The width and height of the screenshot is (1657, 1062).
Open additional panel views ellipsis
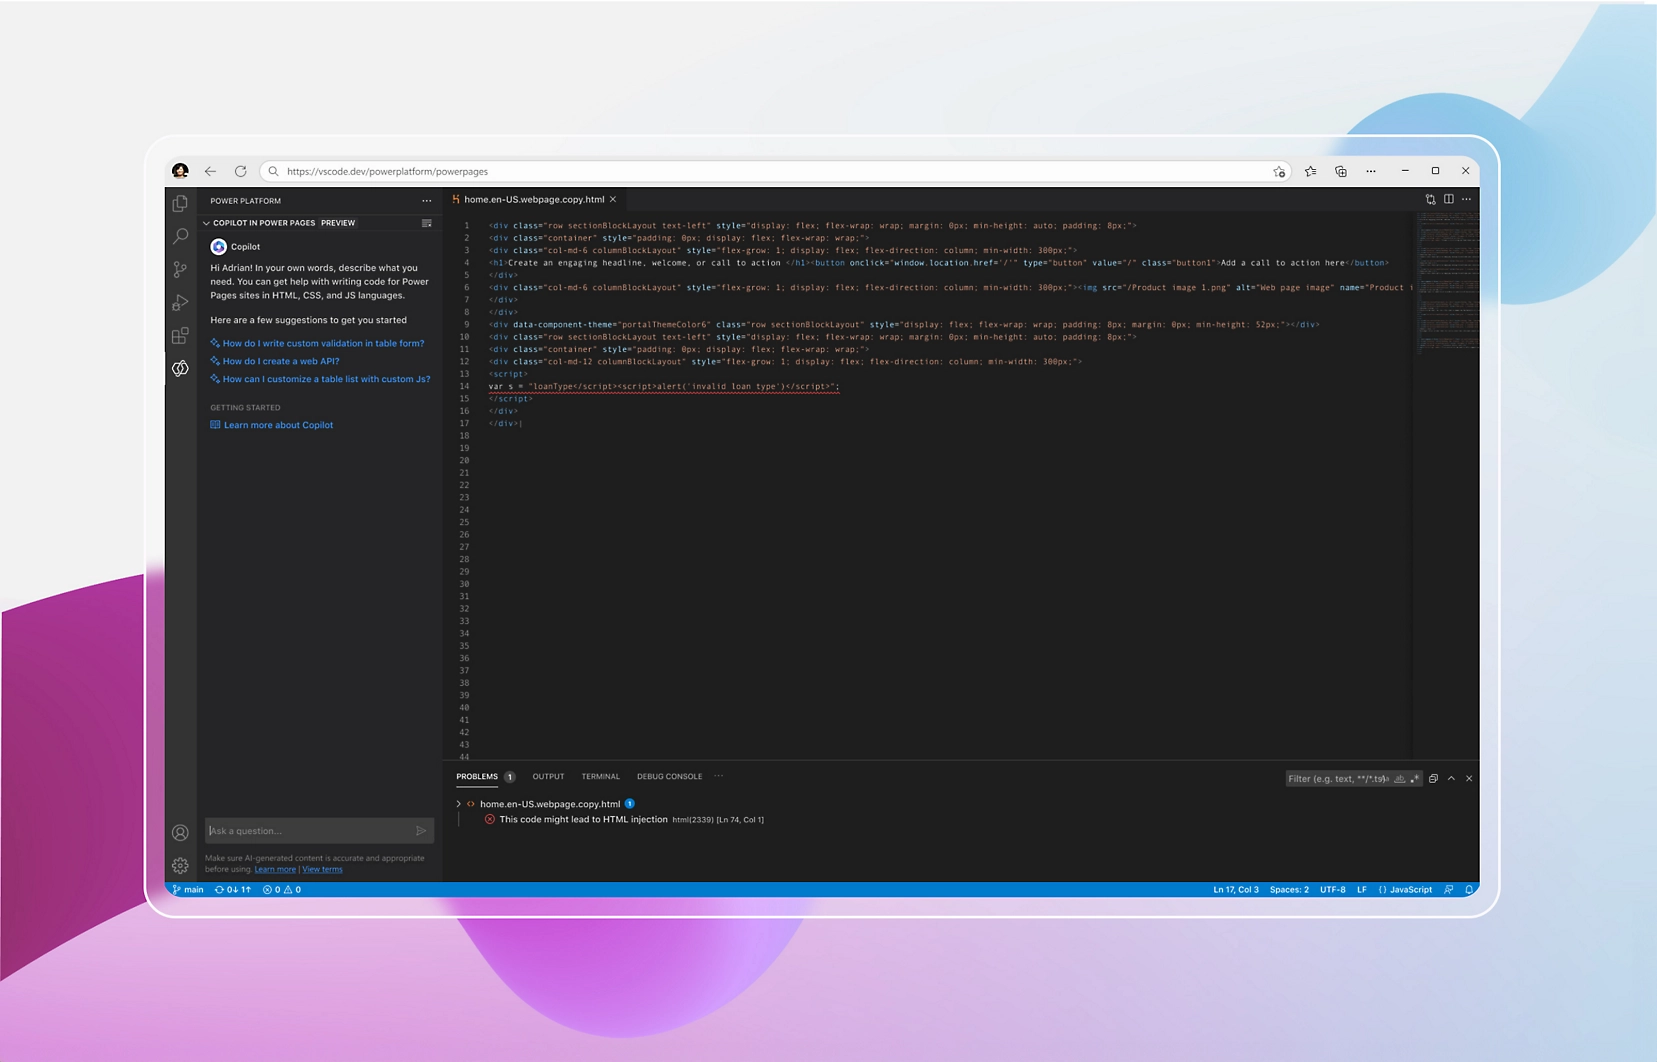(x=719, y=776)
